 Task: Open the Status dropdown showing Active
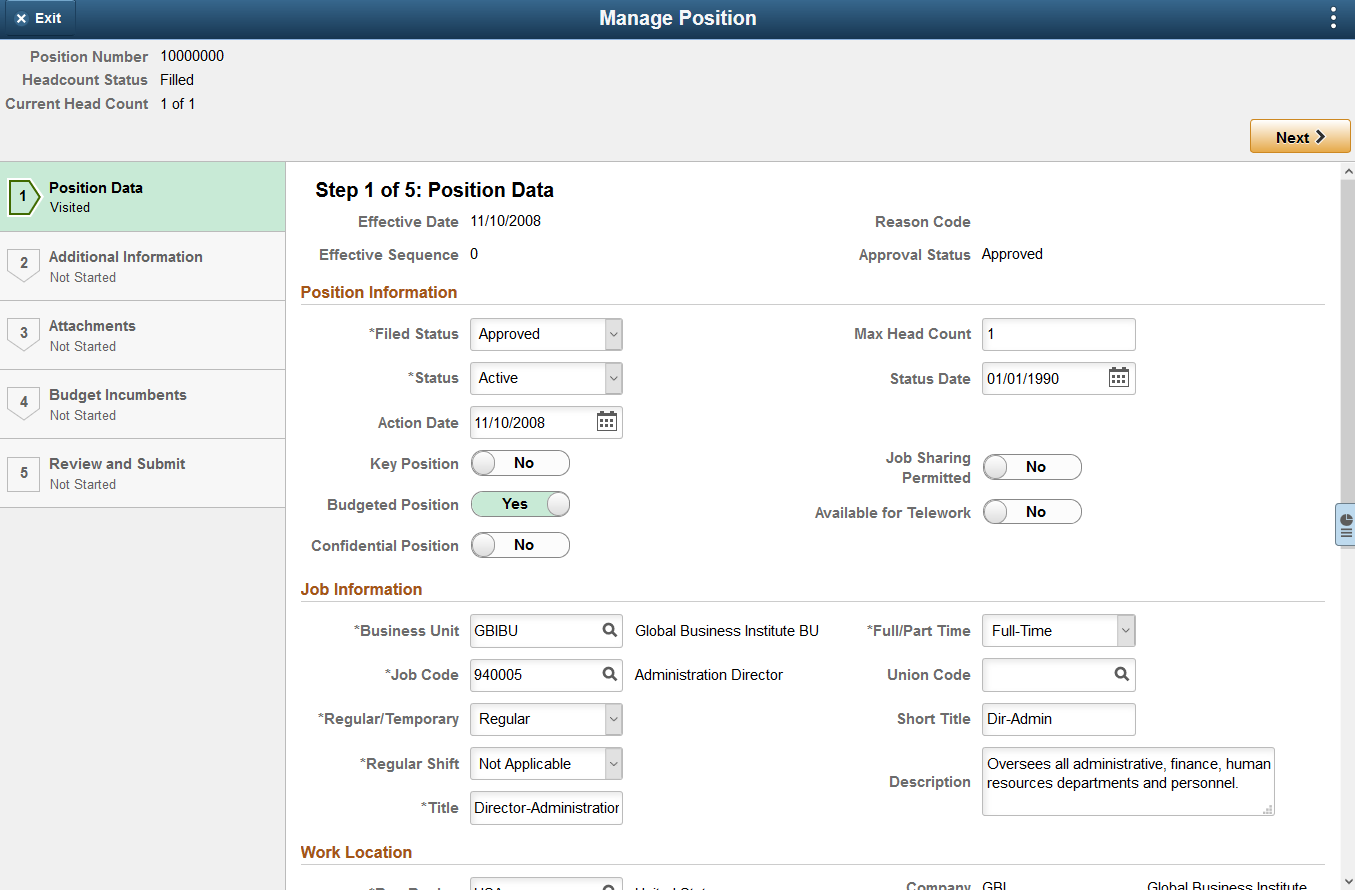[x=546, y=378]
